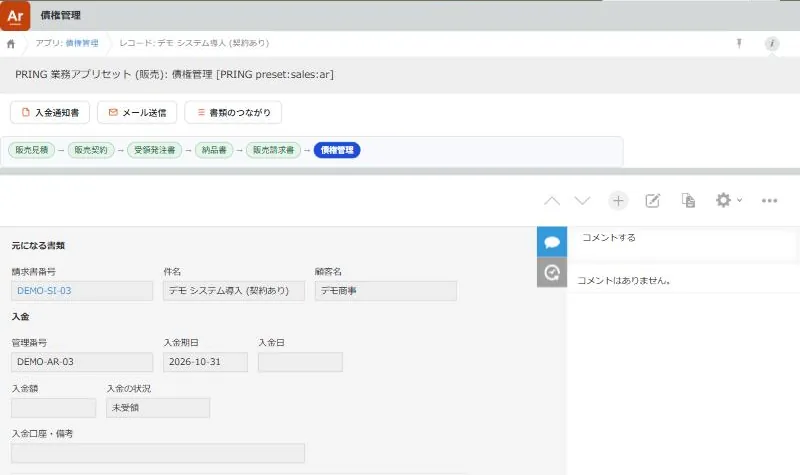This screenshot has width=800, height=475.
Task: Go to next record with down chevron
Action: (x=582, y=201)
